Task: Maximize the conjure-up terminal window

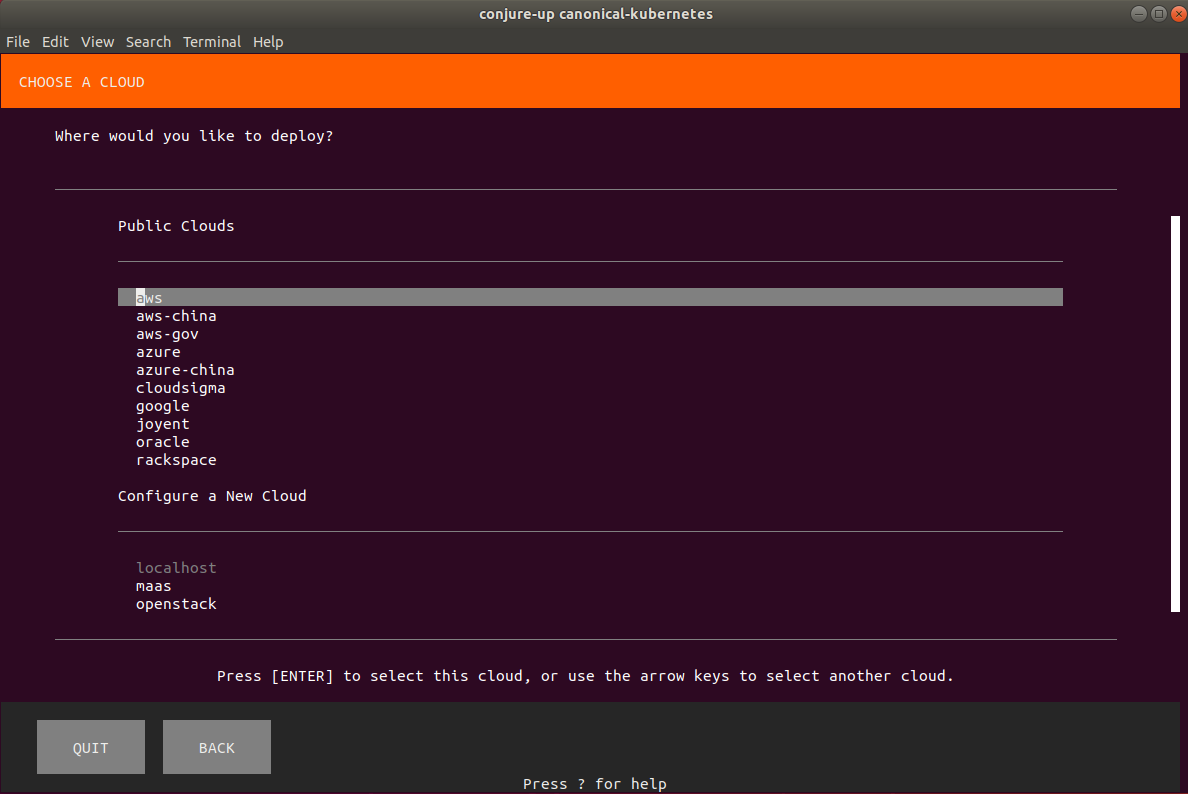Action: coord(1158,14)
